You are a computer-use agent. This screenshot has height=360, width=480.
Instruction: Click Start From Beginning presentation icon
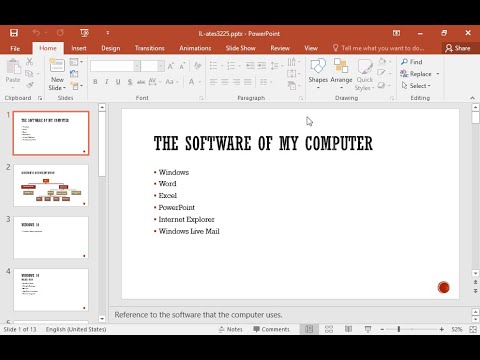tap(84, 33)
